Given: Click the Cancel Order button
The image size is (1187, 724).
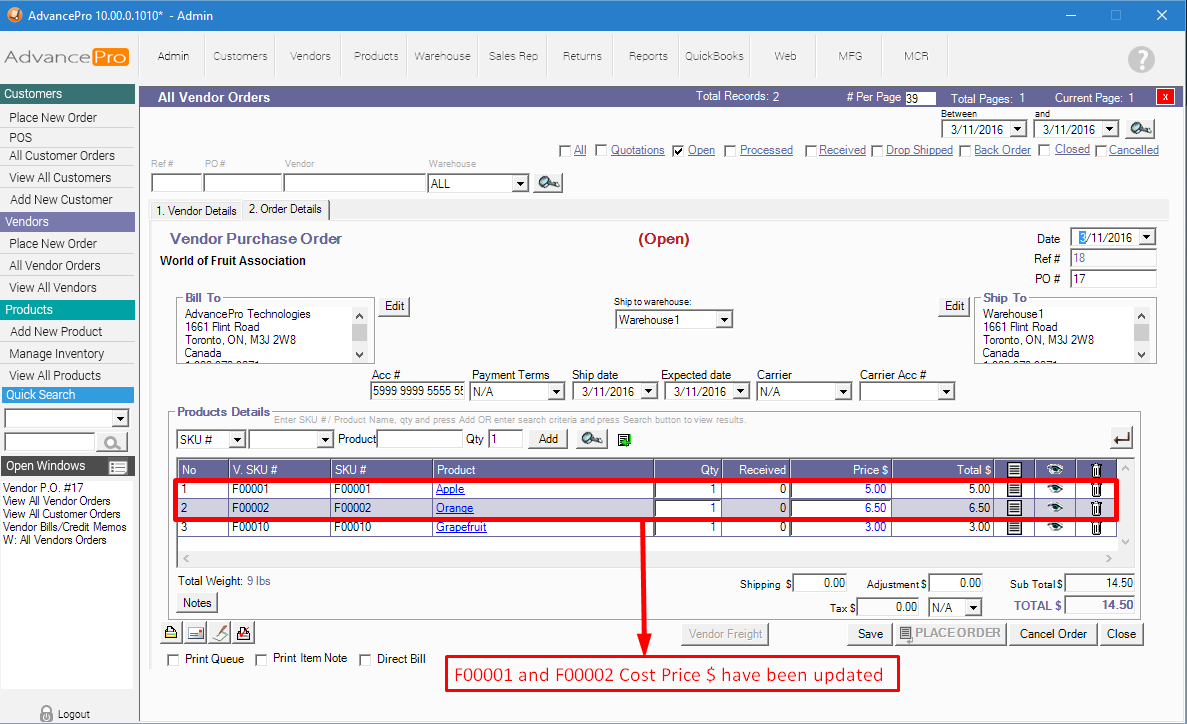Looking at the screenshot, I should pos(1052,633).
